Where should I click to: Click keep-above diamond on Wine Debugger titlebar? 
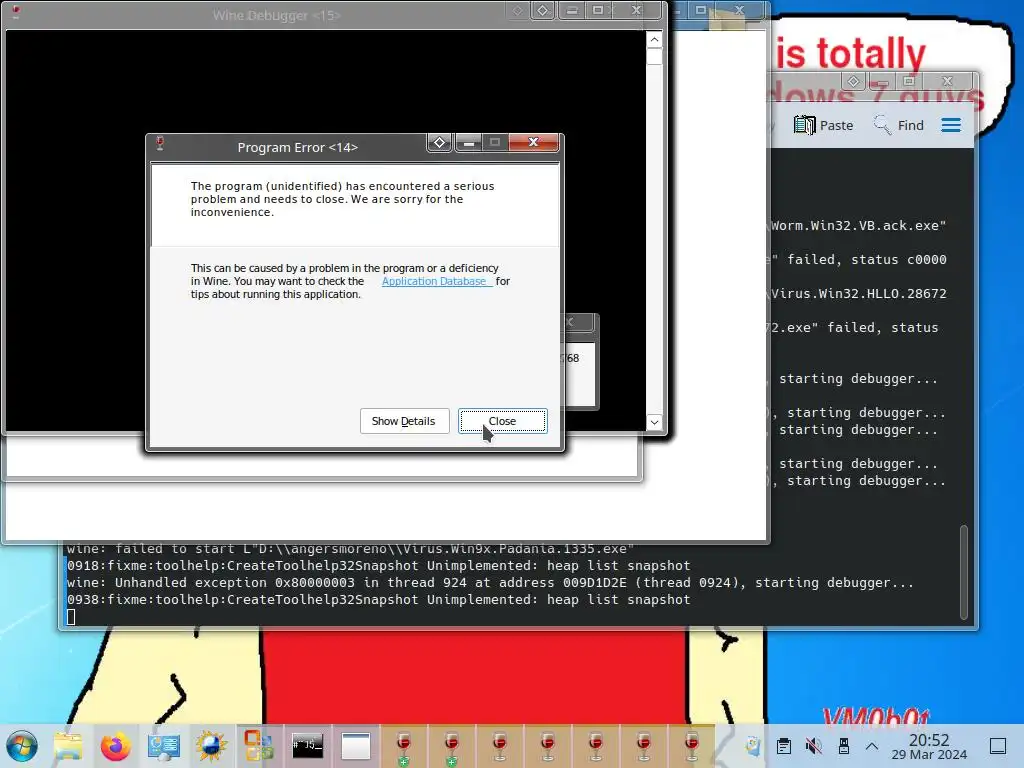[543, 10]
